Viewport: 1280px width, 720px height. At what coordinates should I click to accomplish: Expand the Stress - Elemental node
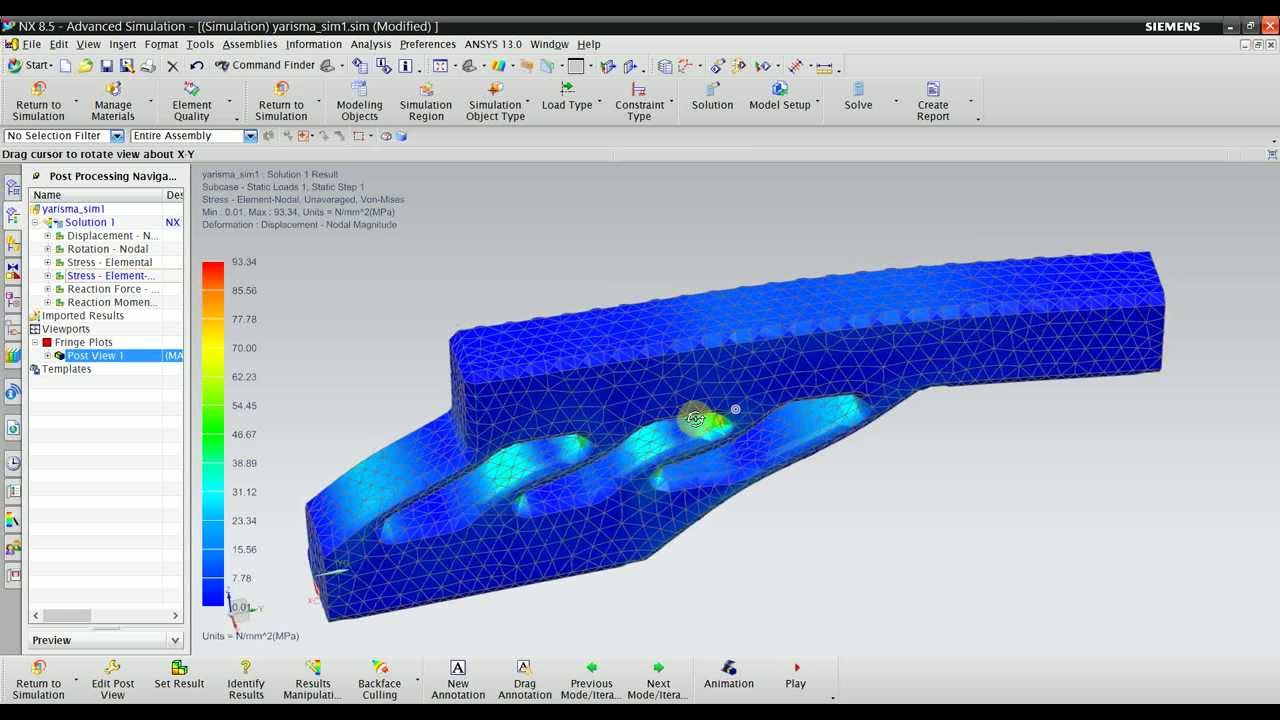pyautogui.click(x=47, y=262)
